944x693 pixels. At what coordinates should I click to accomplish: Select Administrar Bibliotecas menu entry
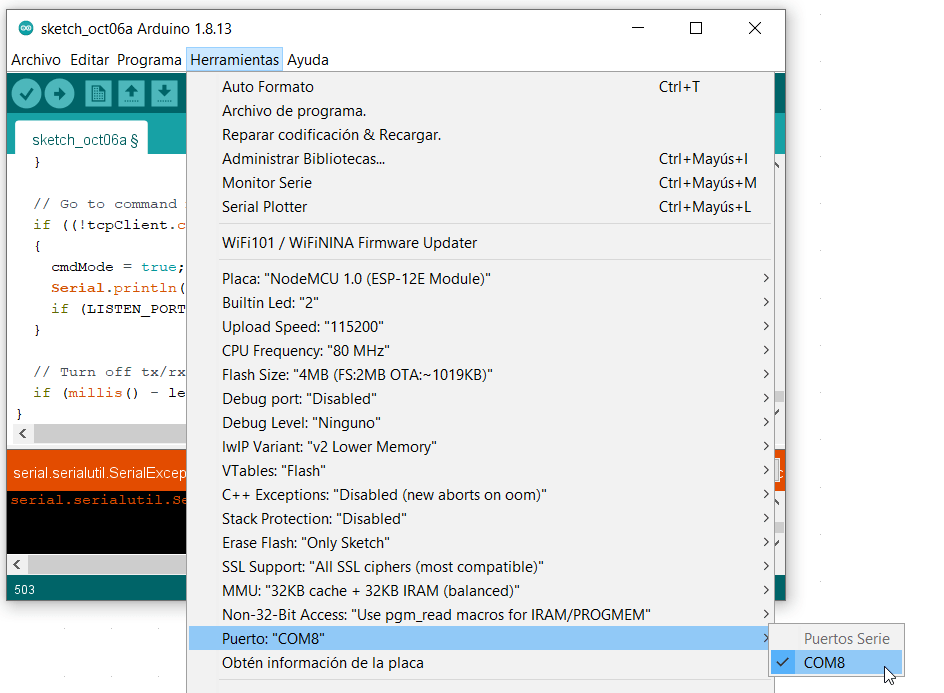303,159
